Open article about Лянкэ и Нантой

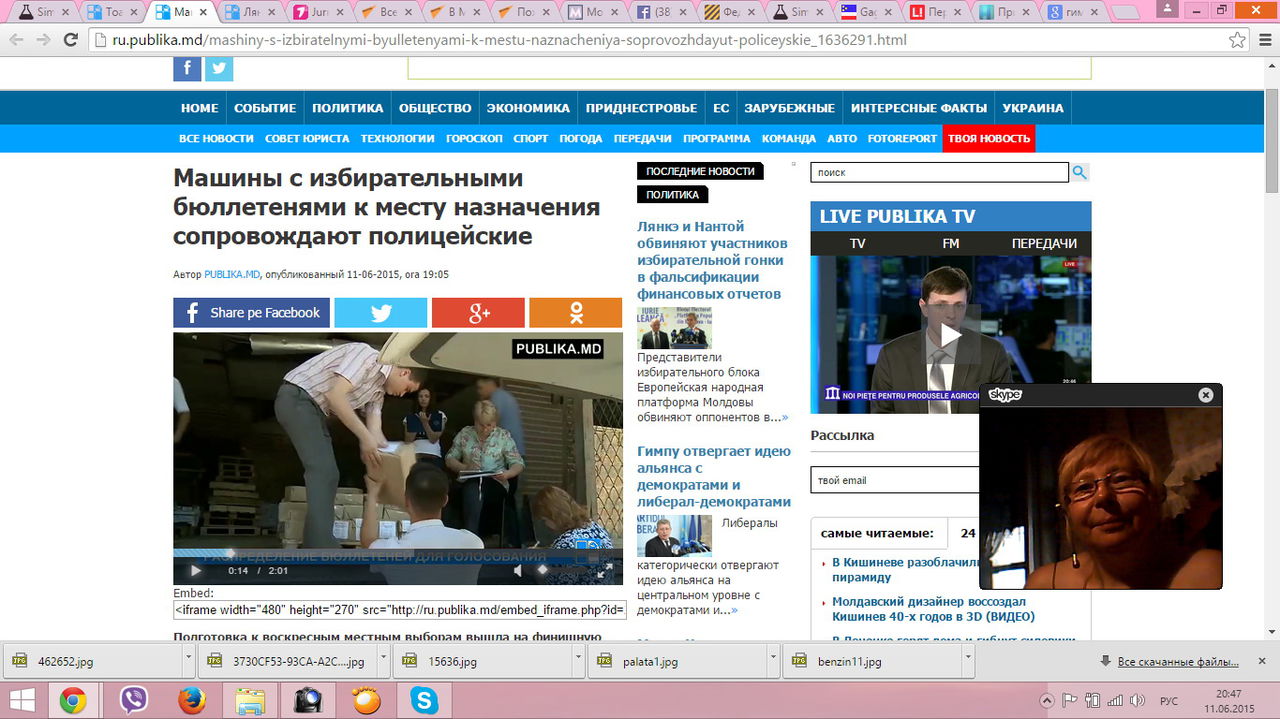coord(712,260)
